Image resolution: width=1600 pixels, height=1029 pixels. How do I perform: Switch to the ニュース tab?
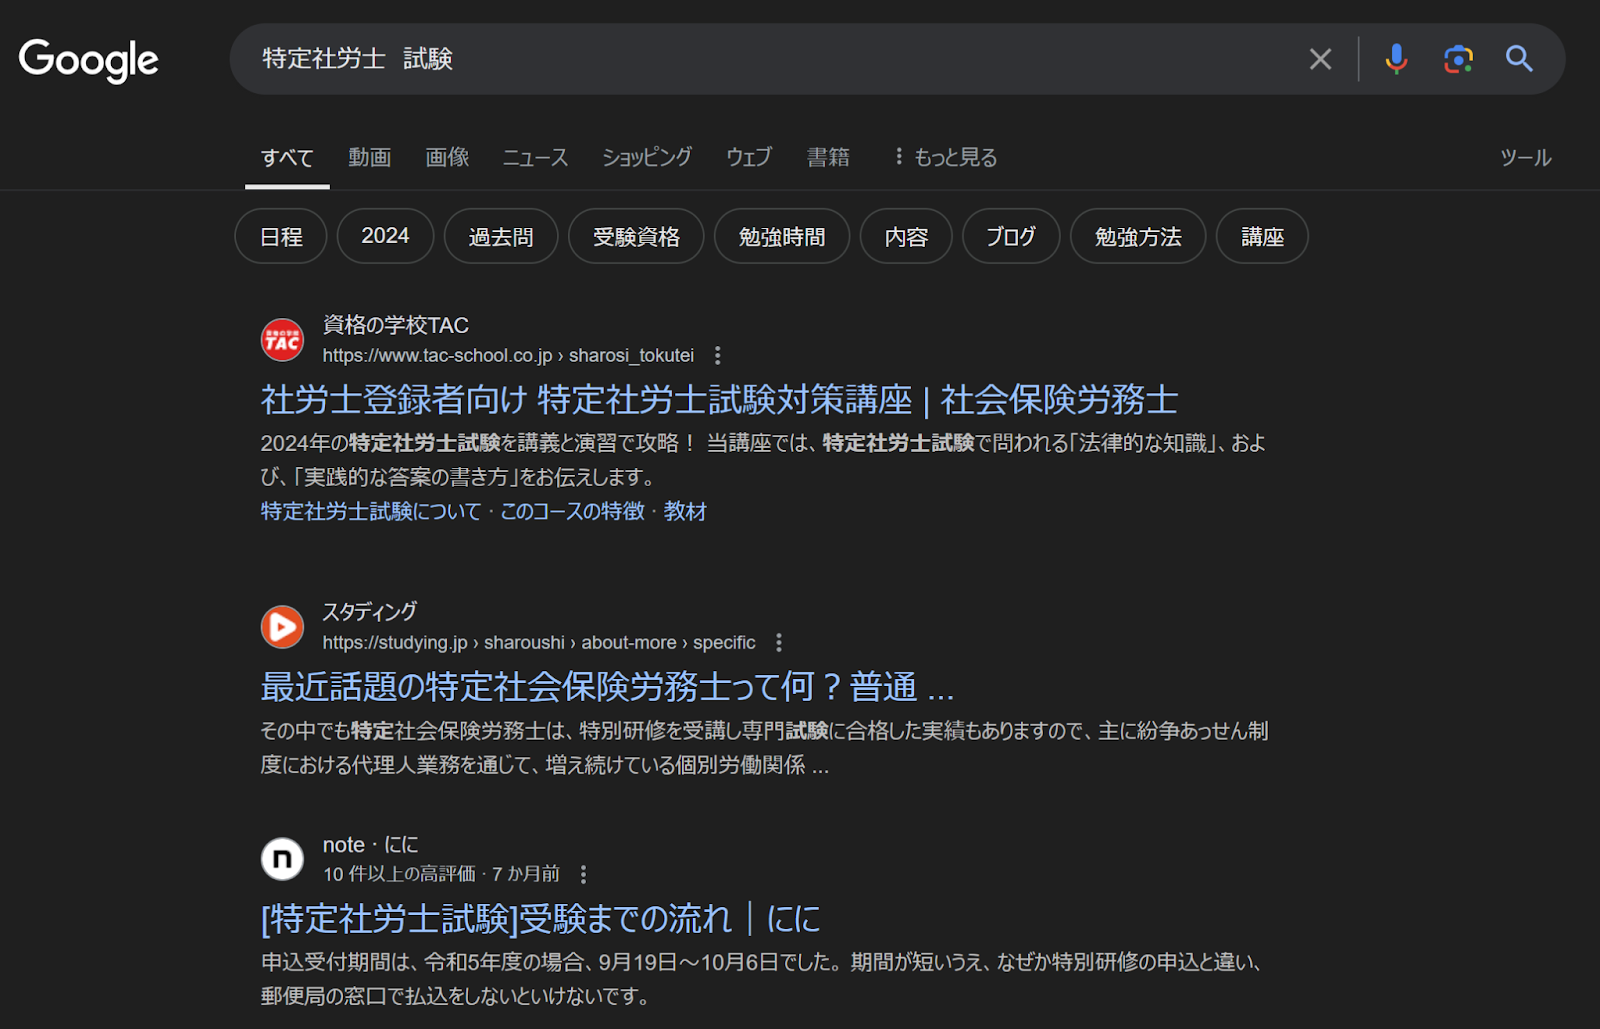click(x=535, y=157)
